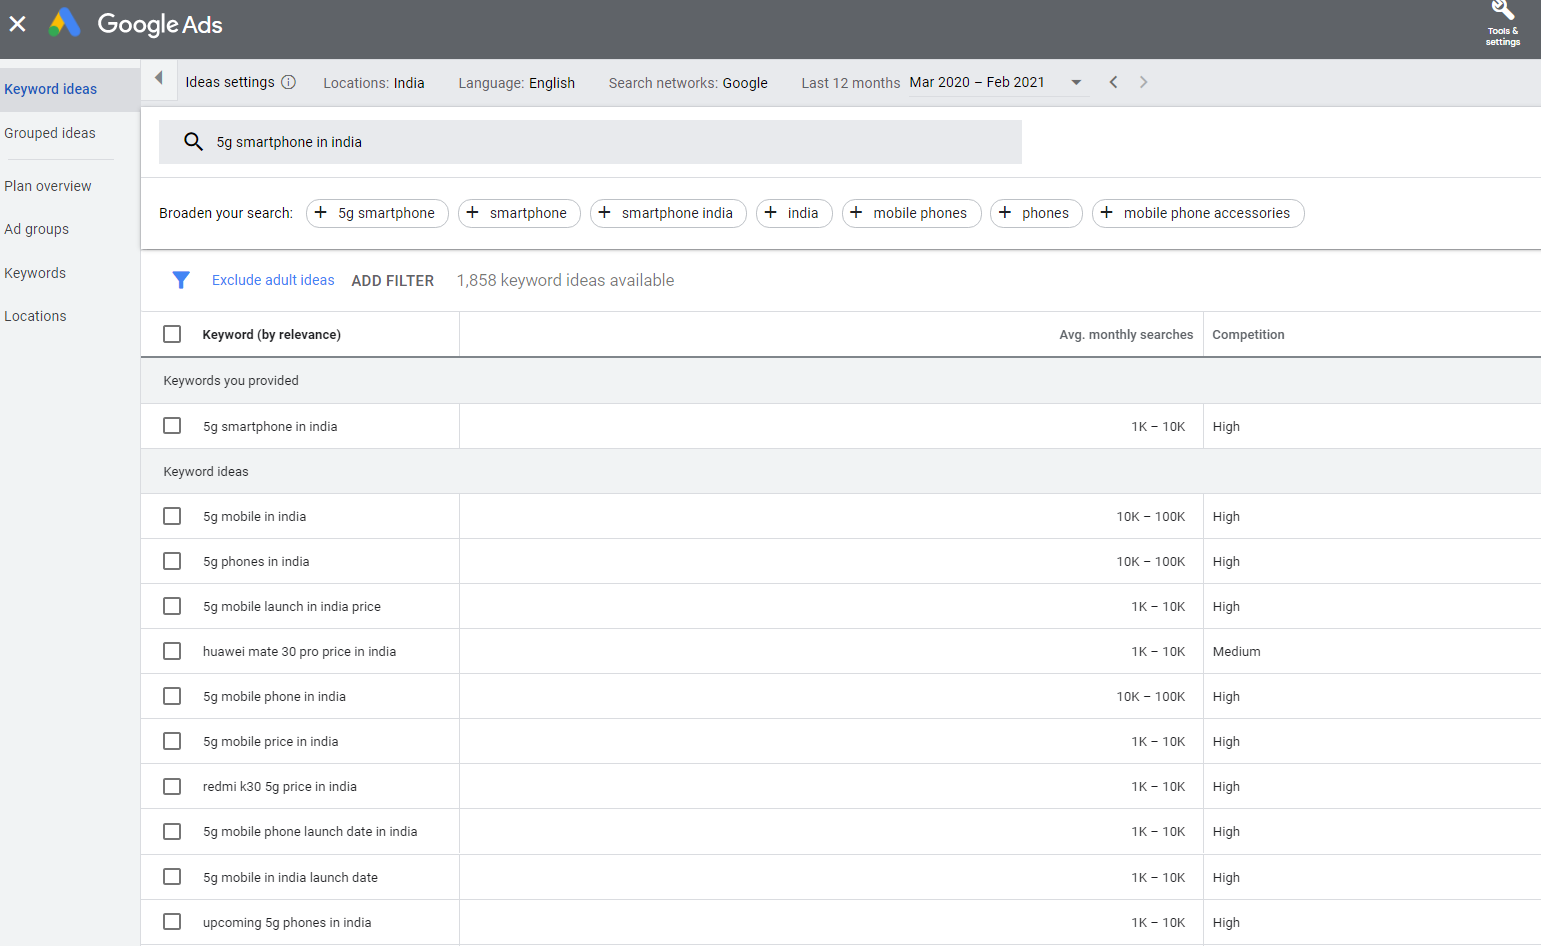This screenshot has width=1541, height=946.
Task: Sort by Competition column header
Action: (x=1248, y=335)
